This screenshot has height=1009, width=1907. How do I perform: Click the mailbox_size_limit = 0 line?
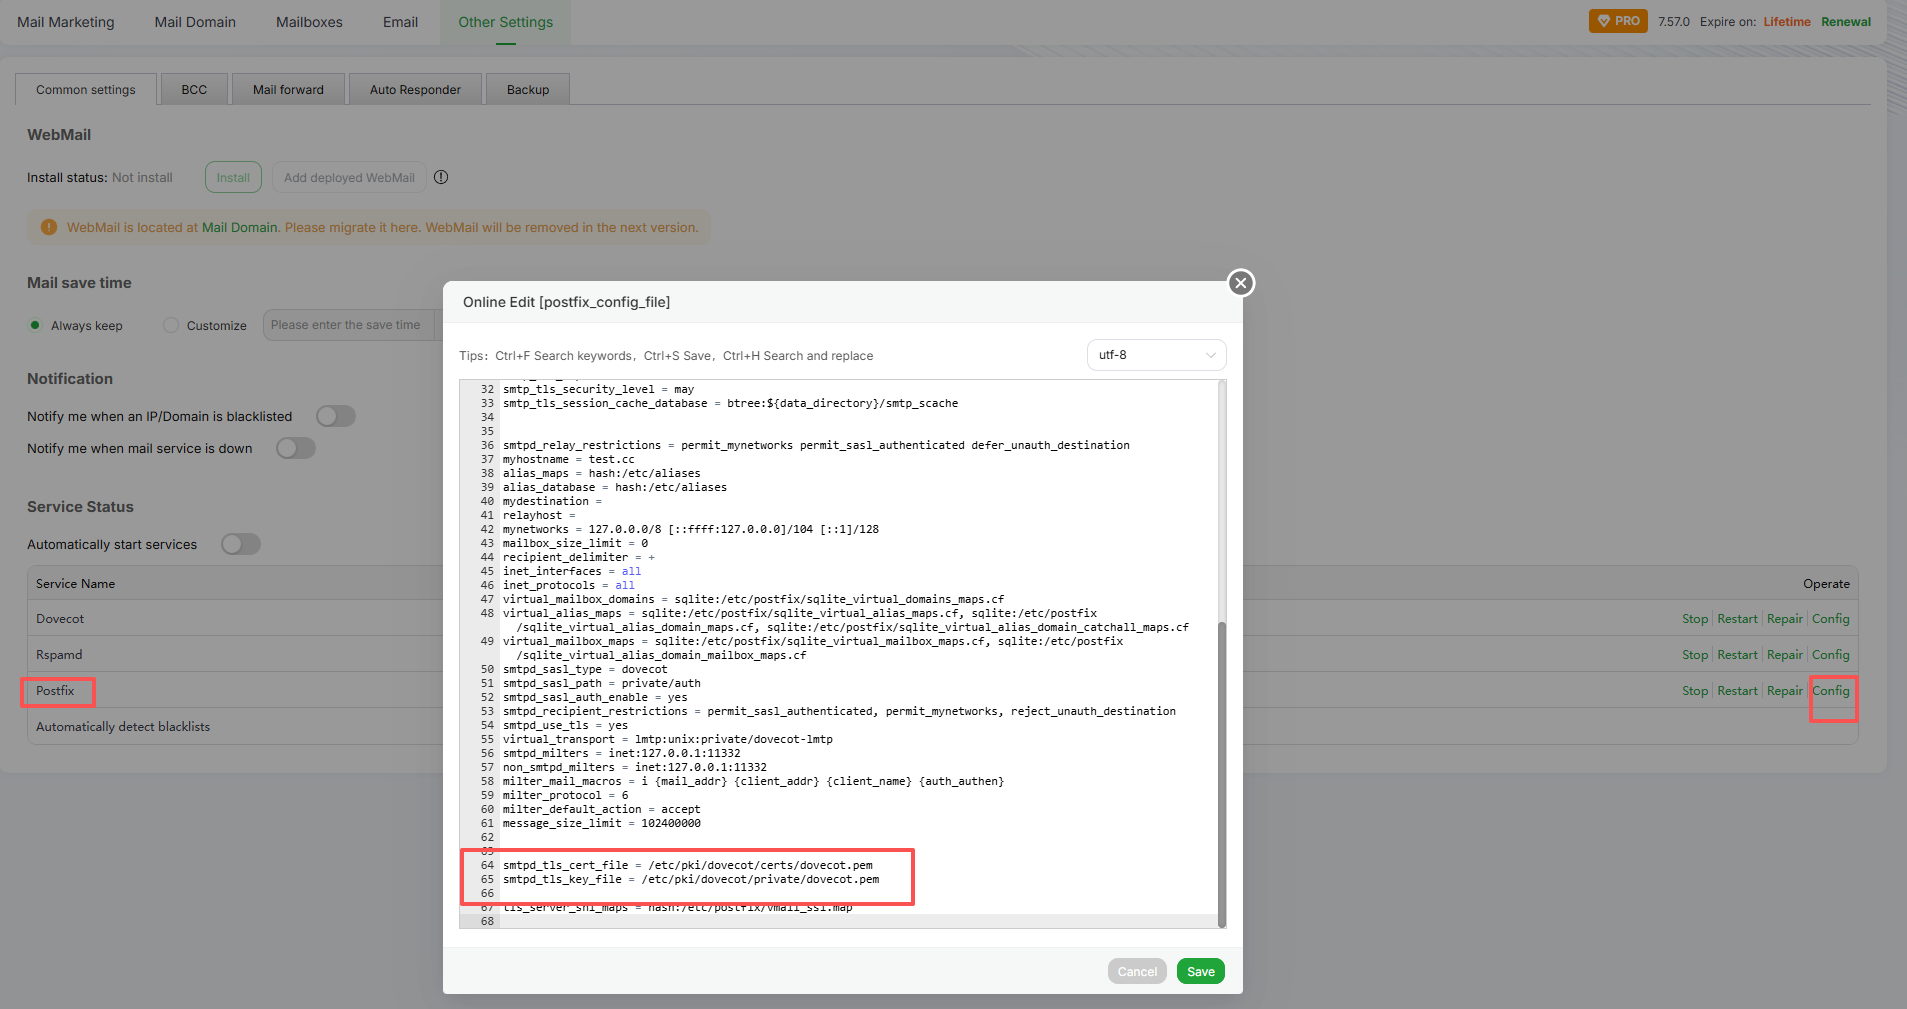tap(575, 543)
